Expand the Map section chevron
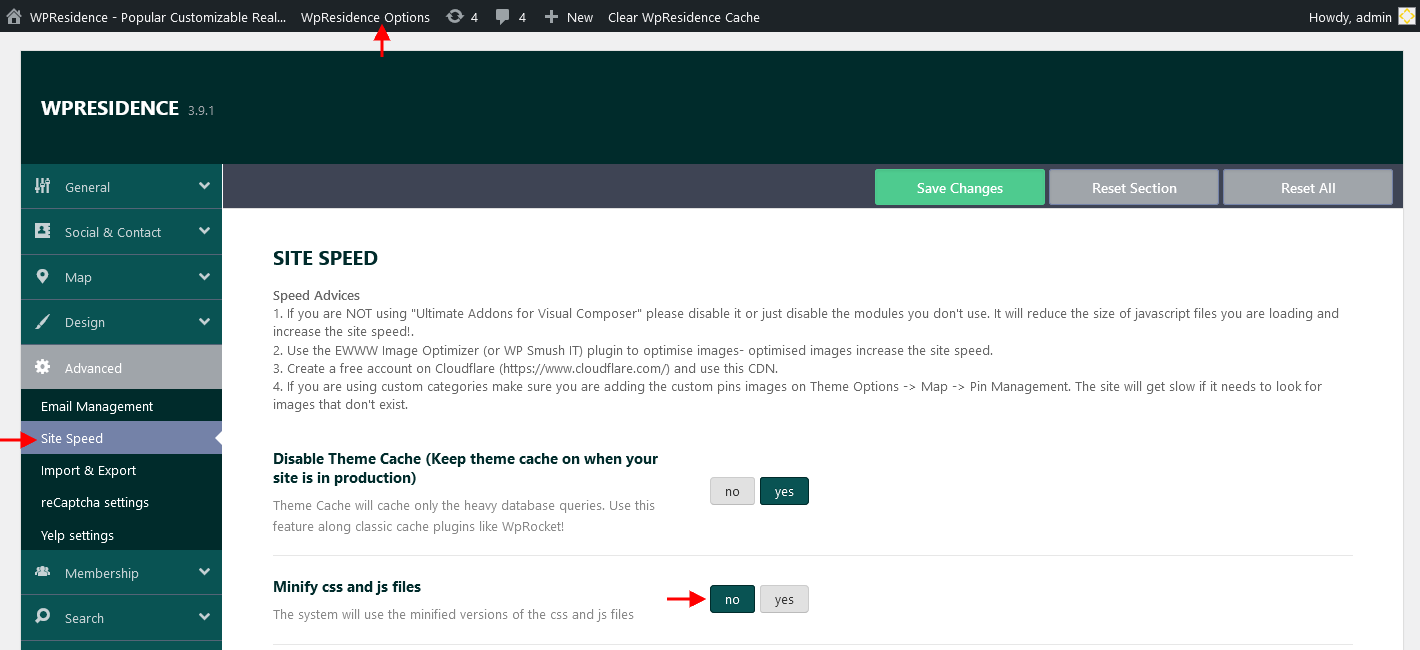 click(204, 276)
